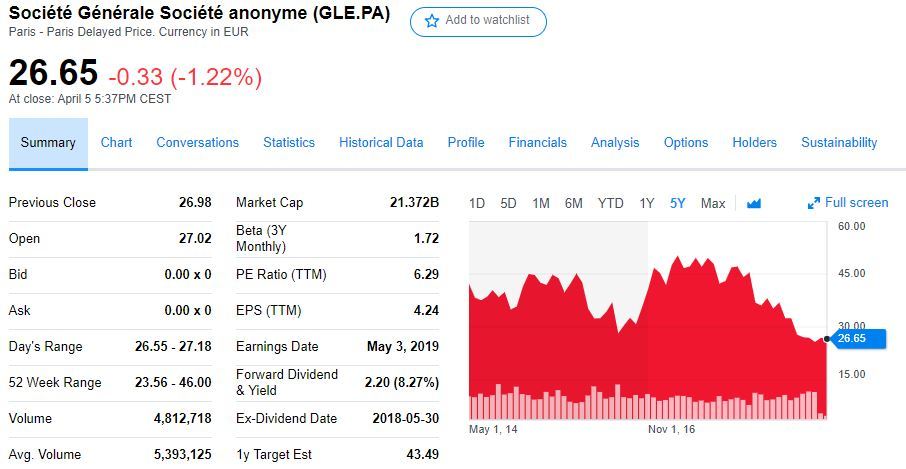Click the star icon beside Add to watchlist

432,21
